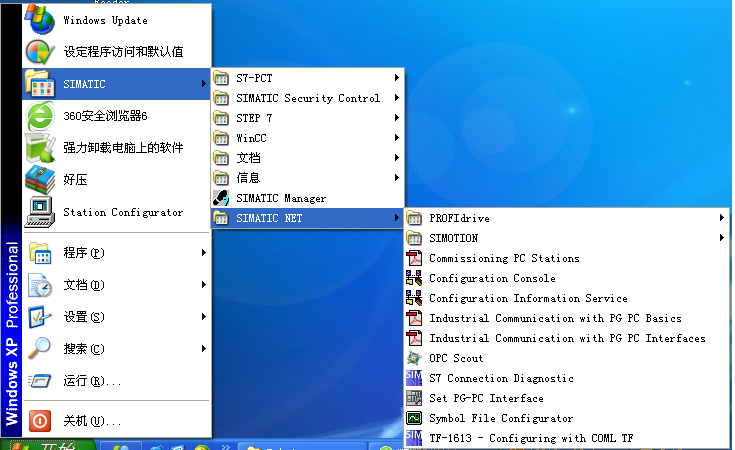Click the 程序(P) programs icon

39,253
